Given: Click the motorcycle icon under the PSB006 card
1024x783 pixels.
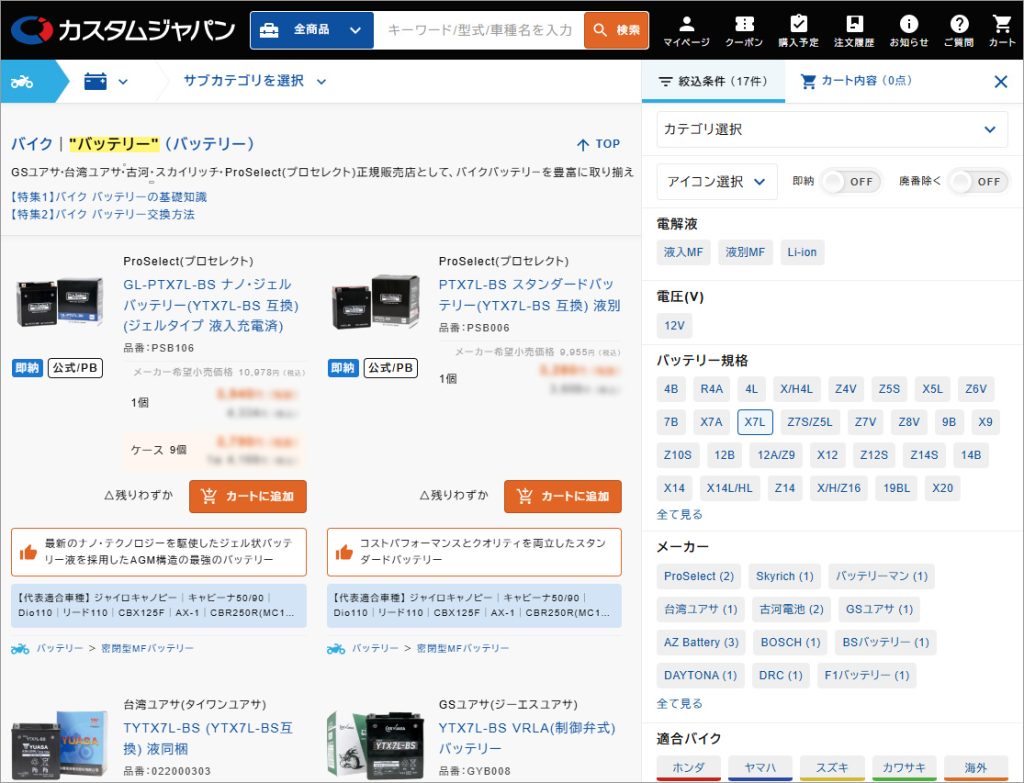Looking at the screenshot, I should (336, 648).
